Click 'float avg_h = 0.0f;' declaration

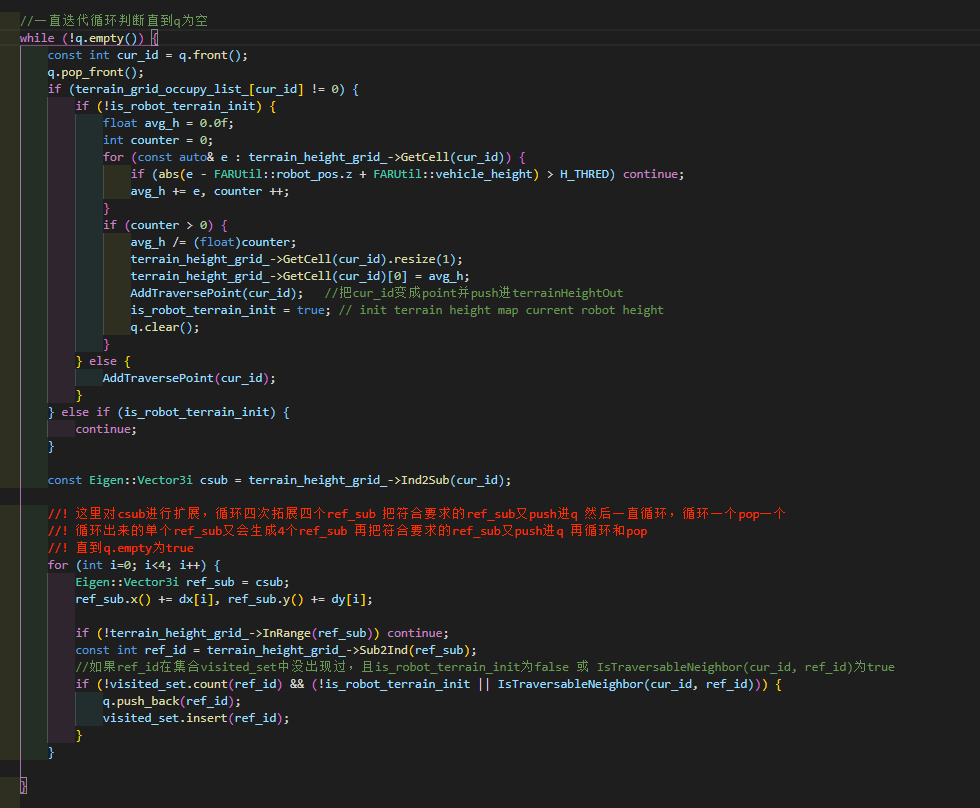click(168, 123)
